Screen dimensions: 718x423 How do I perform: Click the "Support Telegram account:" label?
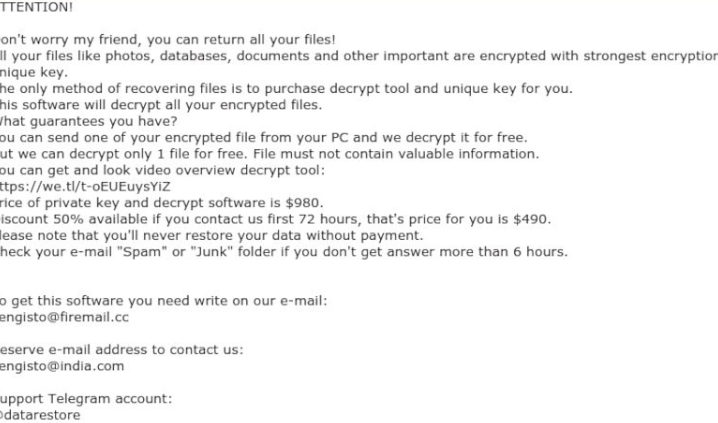[86, 398]
